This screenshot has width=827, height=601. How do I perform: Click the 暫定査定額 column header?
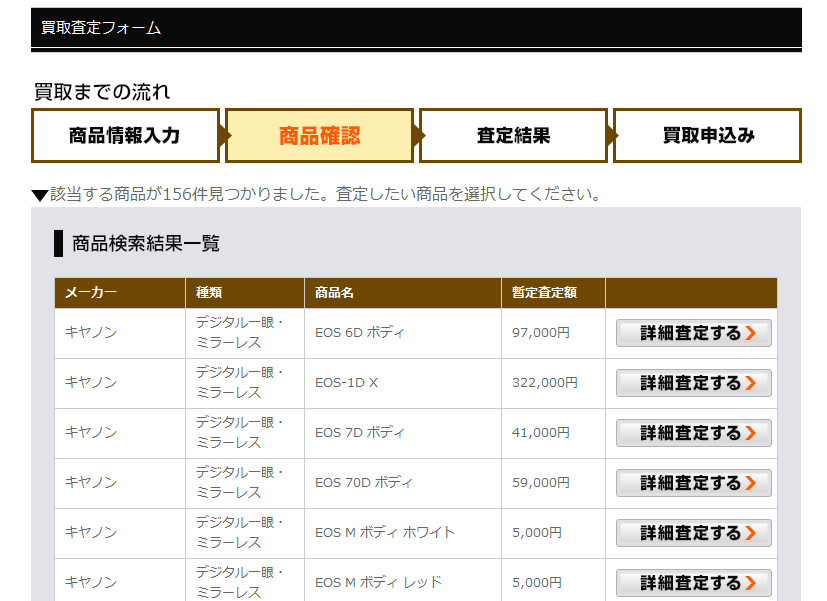[x=553, y=293]
